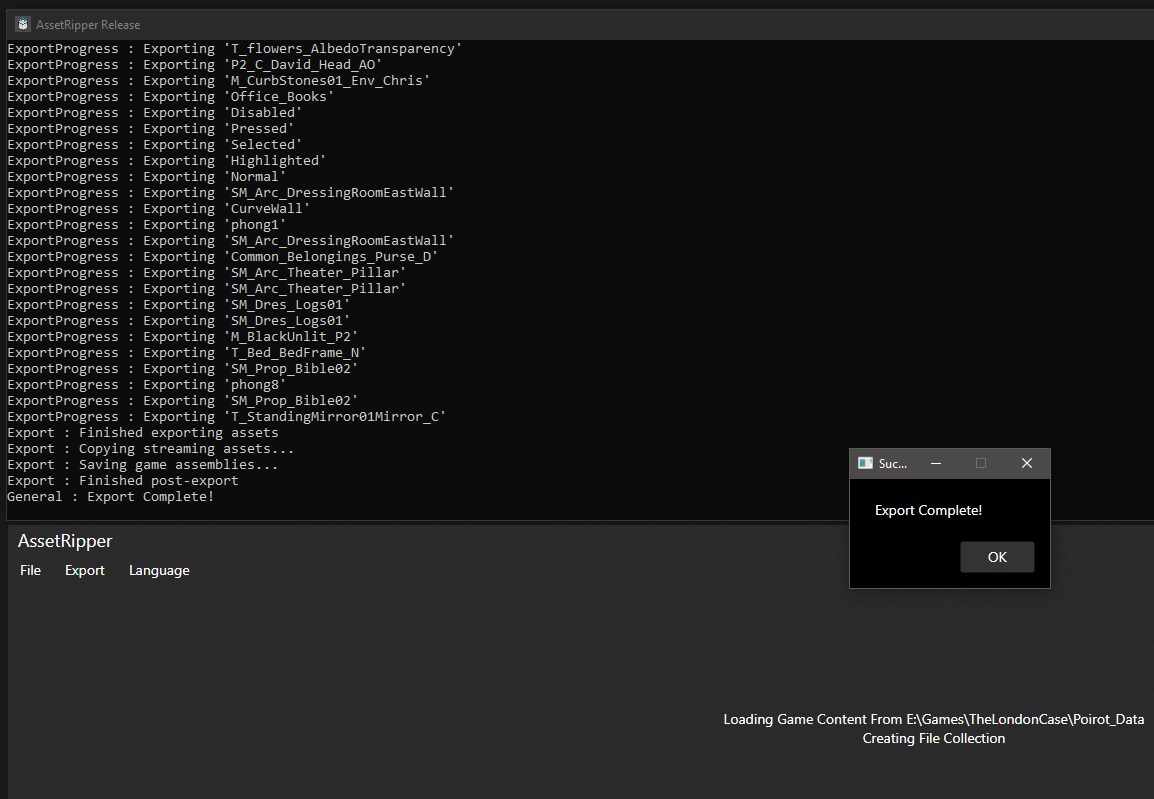Viewport: 1154px width, 799px height.
Task: Open the File menu
Action: click(x=30, y=570)
